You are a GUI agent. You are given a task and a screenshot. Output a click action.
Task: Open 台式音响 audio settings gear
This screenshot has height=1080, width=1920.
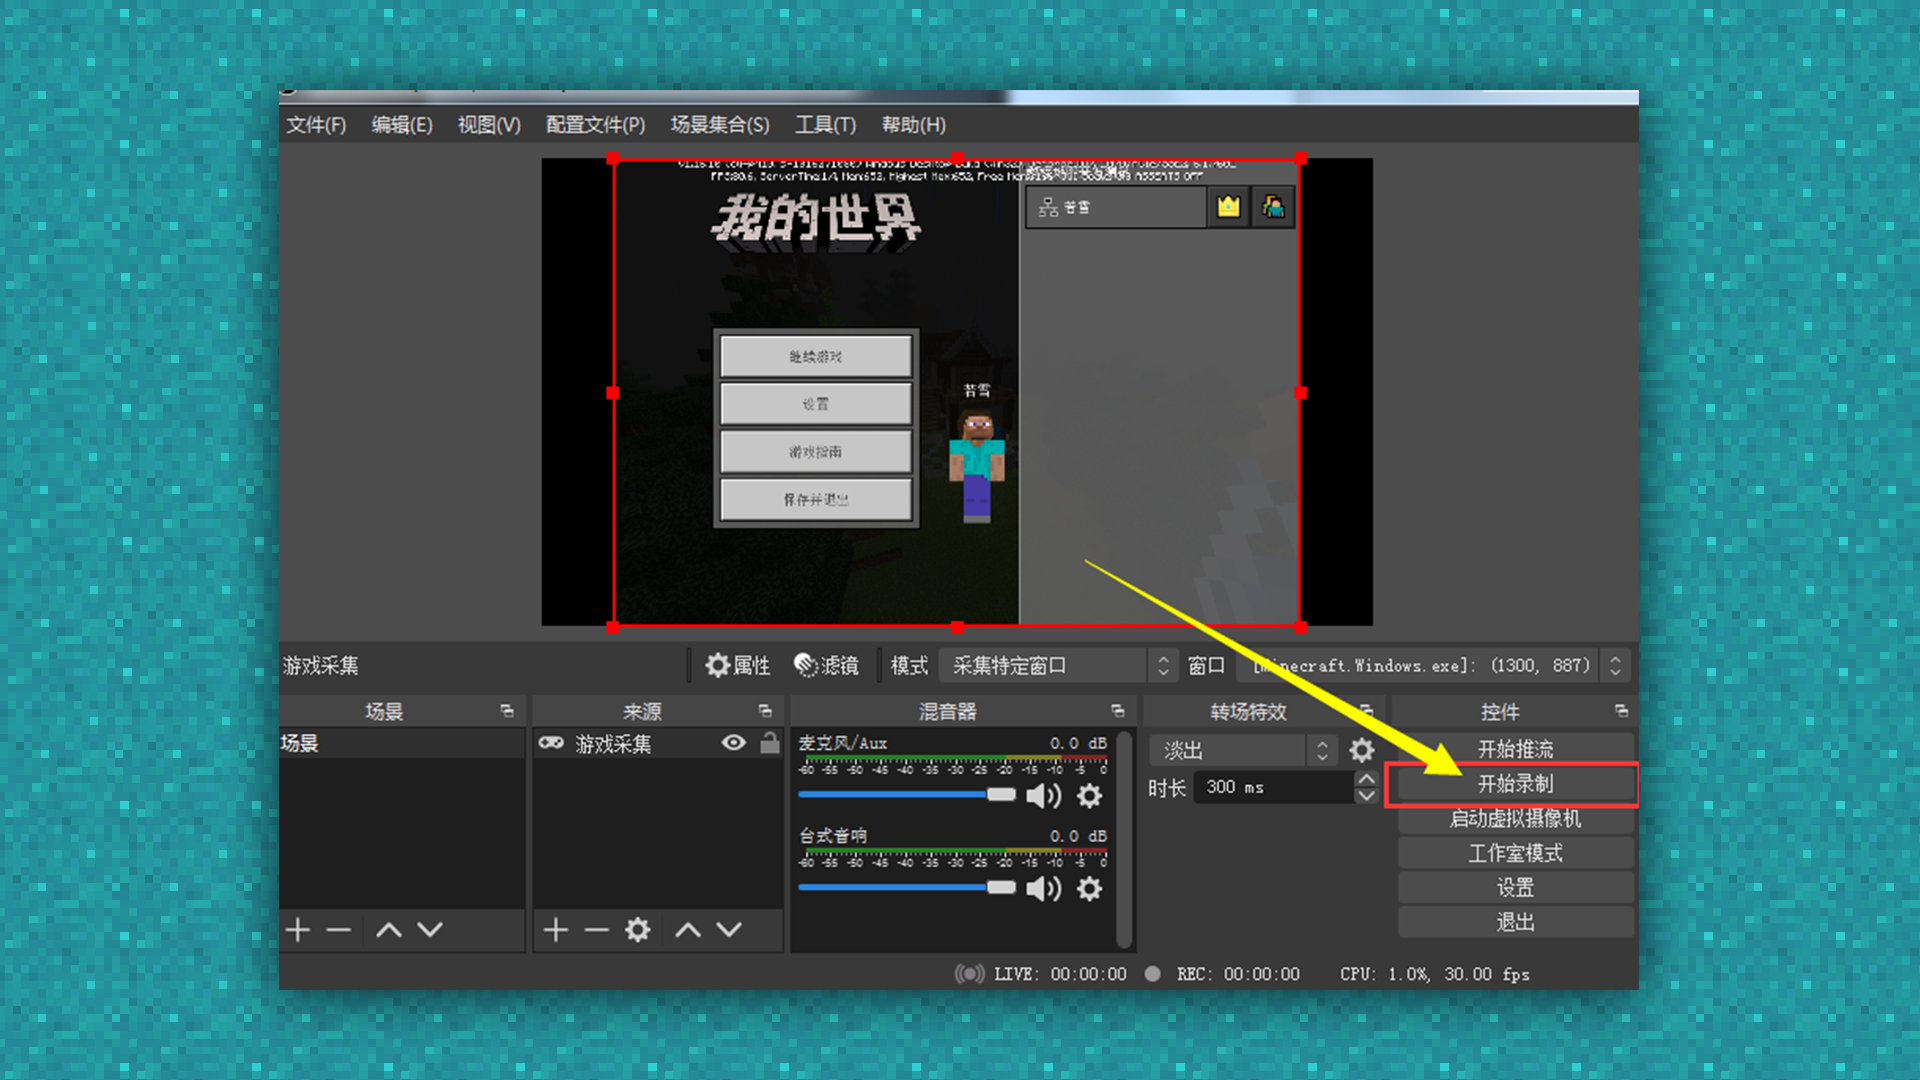[x=1090, y=889]
